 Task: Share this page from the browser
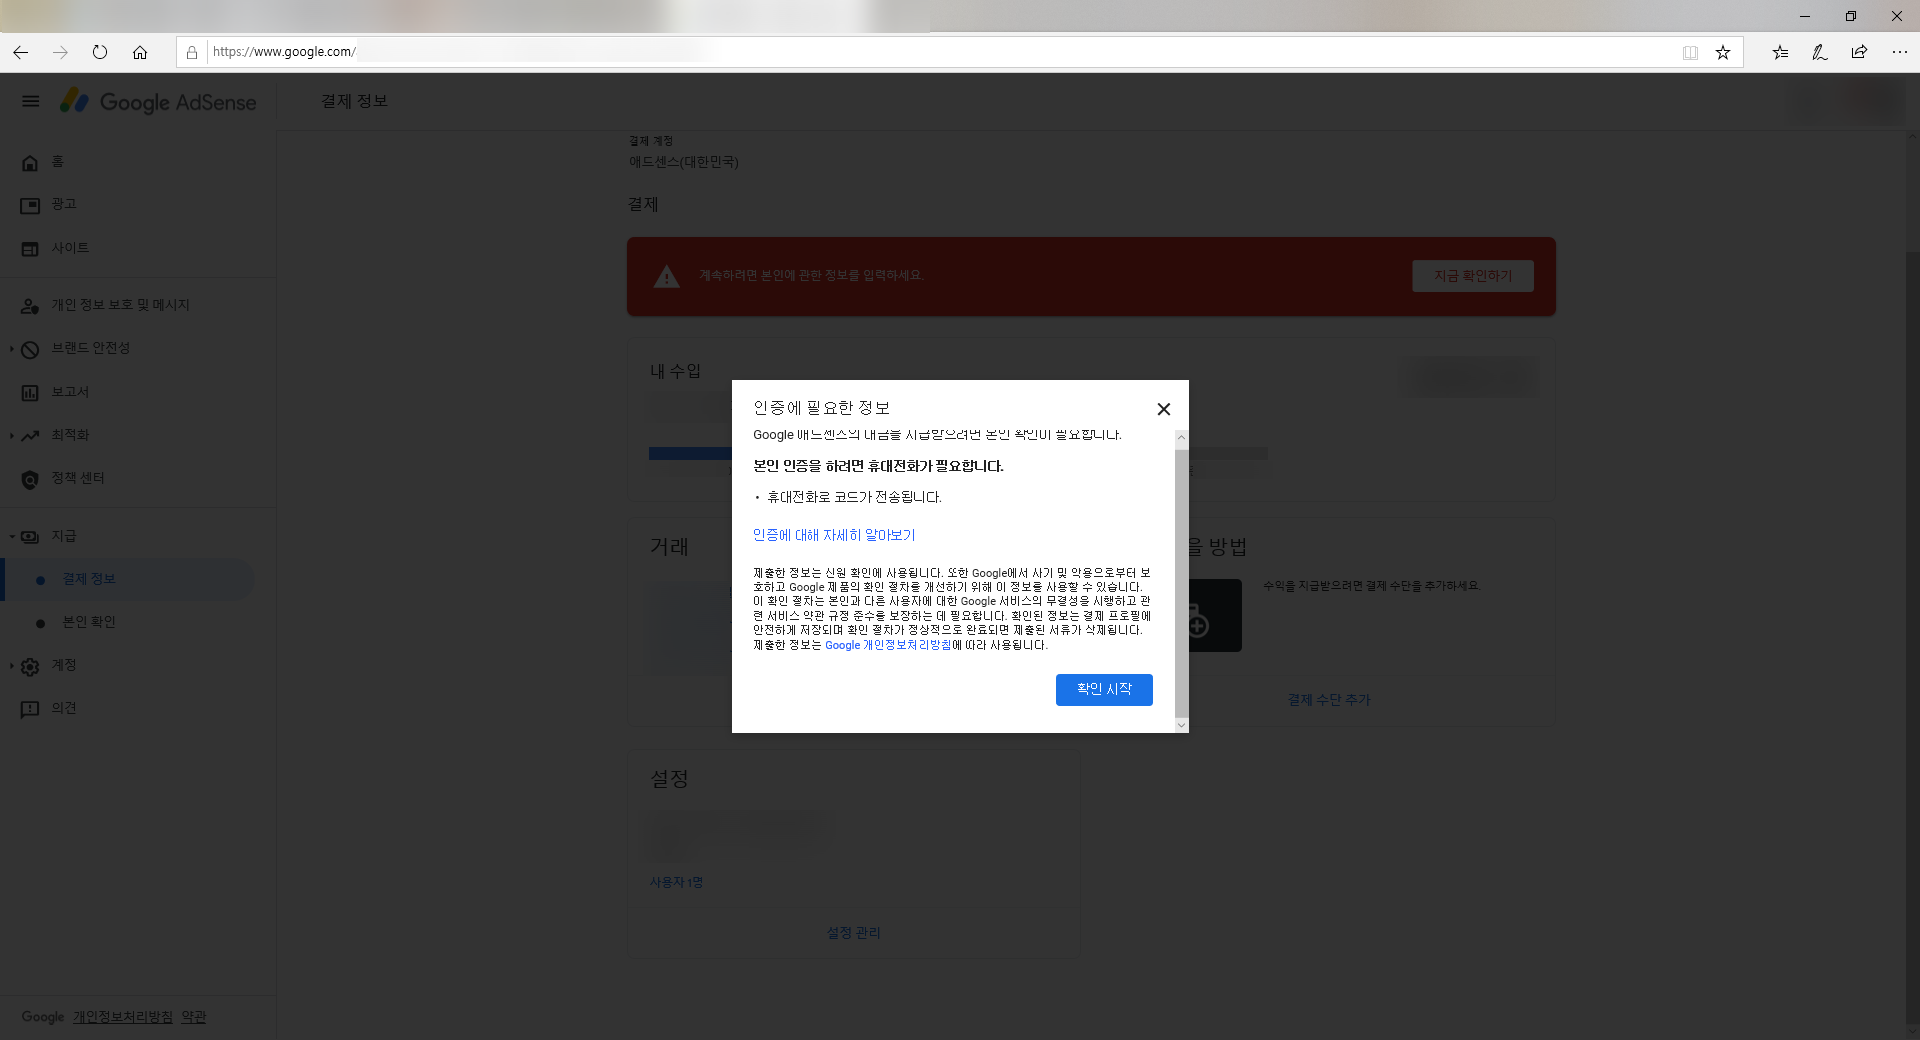1859,52
